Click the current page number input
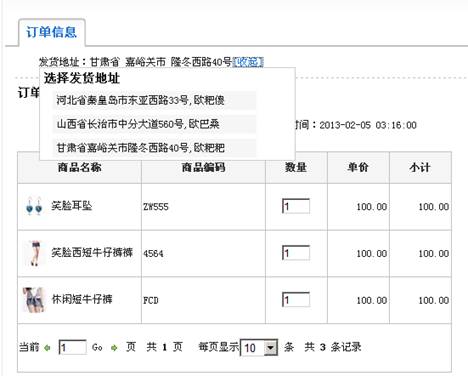The image size is (468, 376). 73,348
